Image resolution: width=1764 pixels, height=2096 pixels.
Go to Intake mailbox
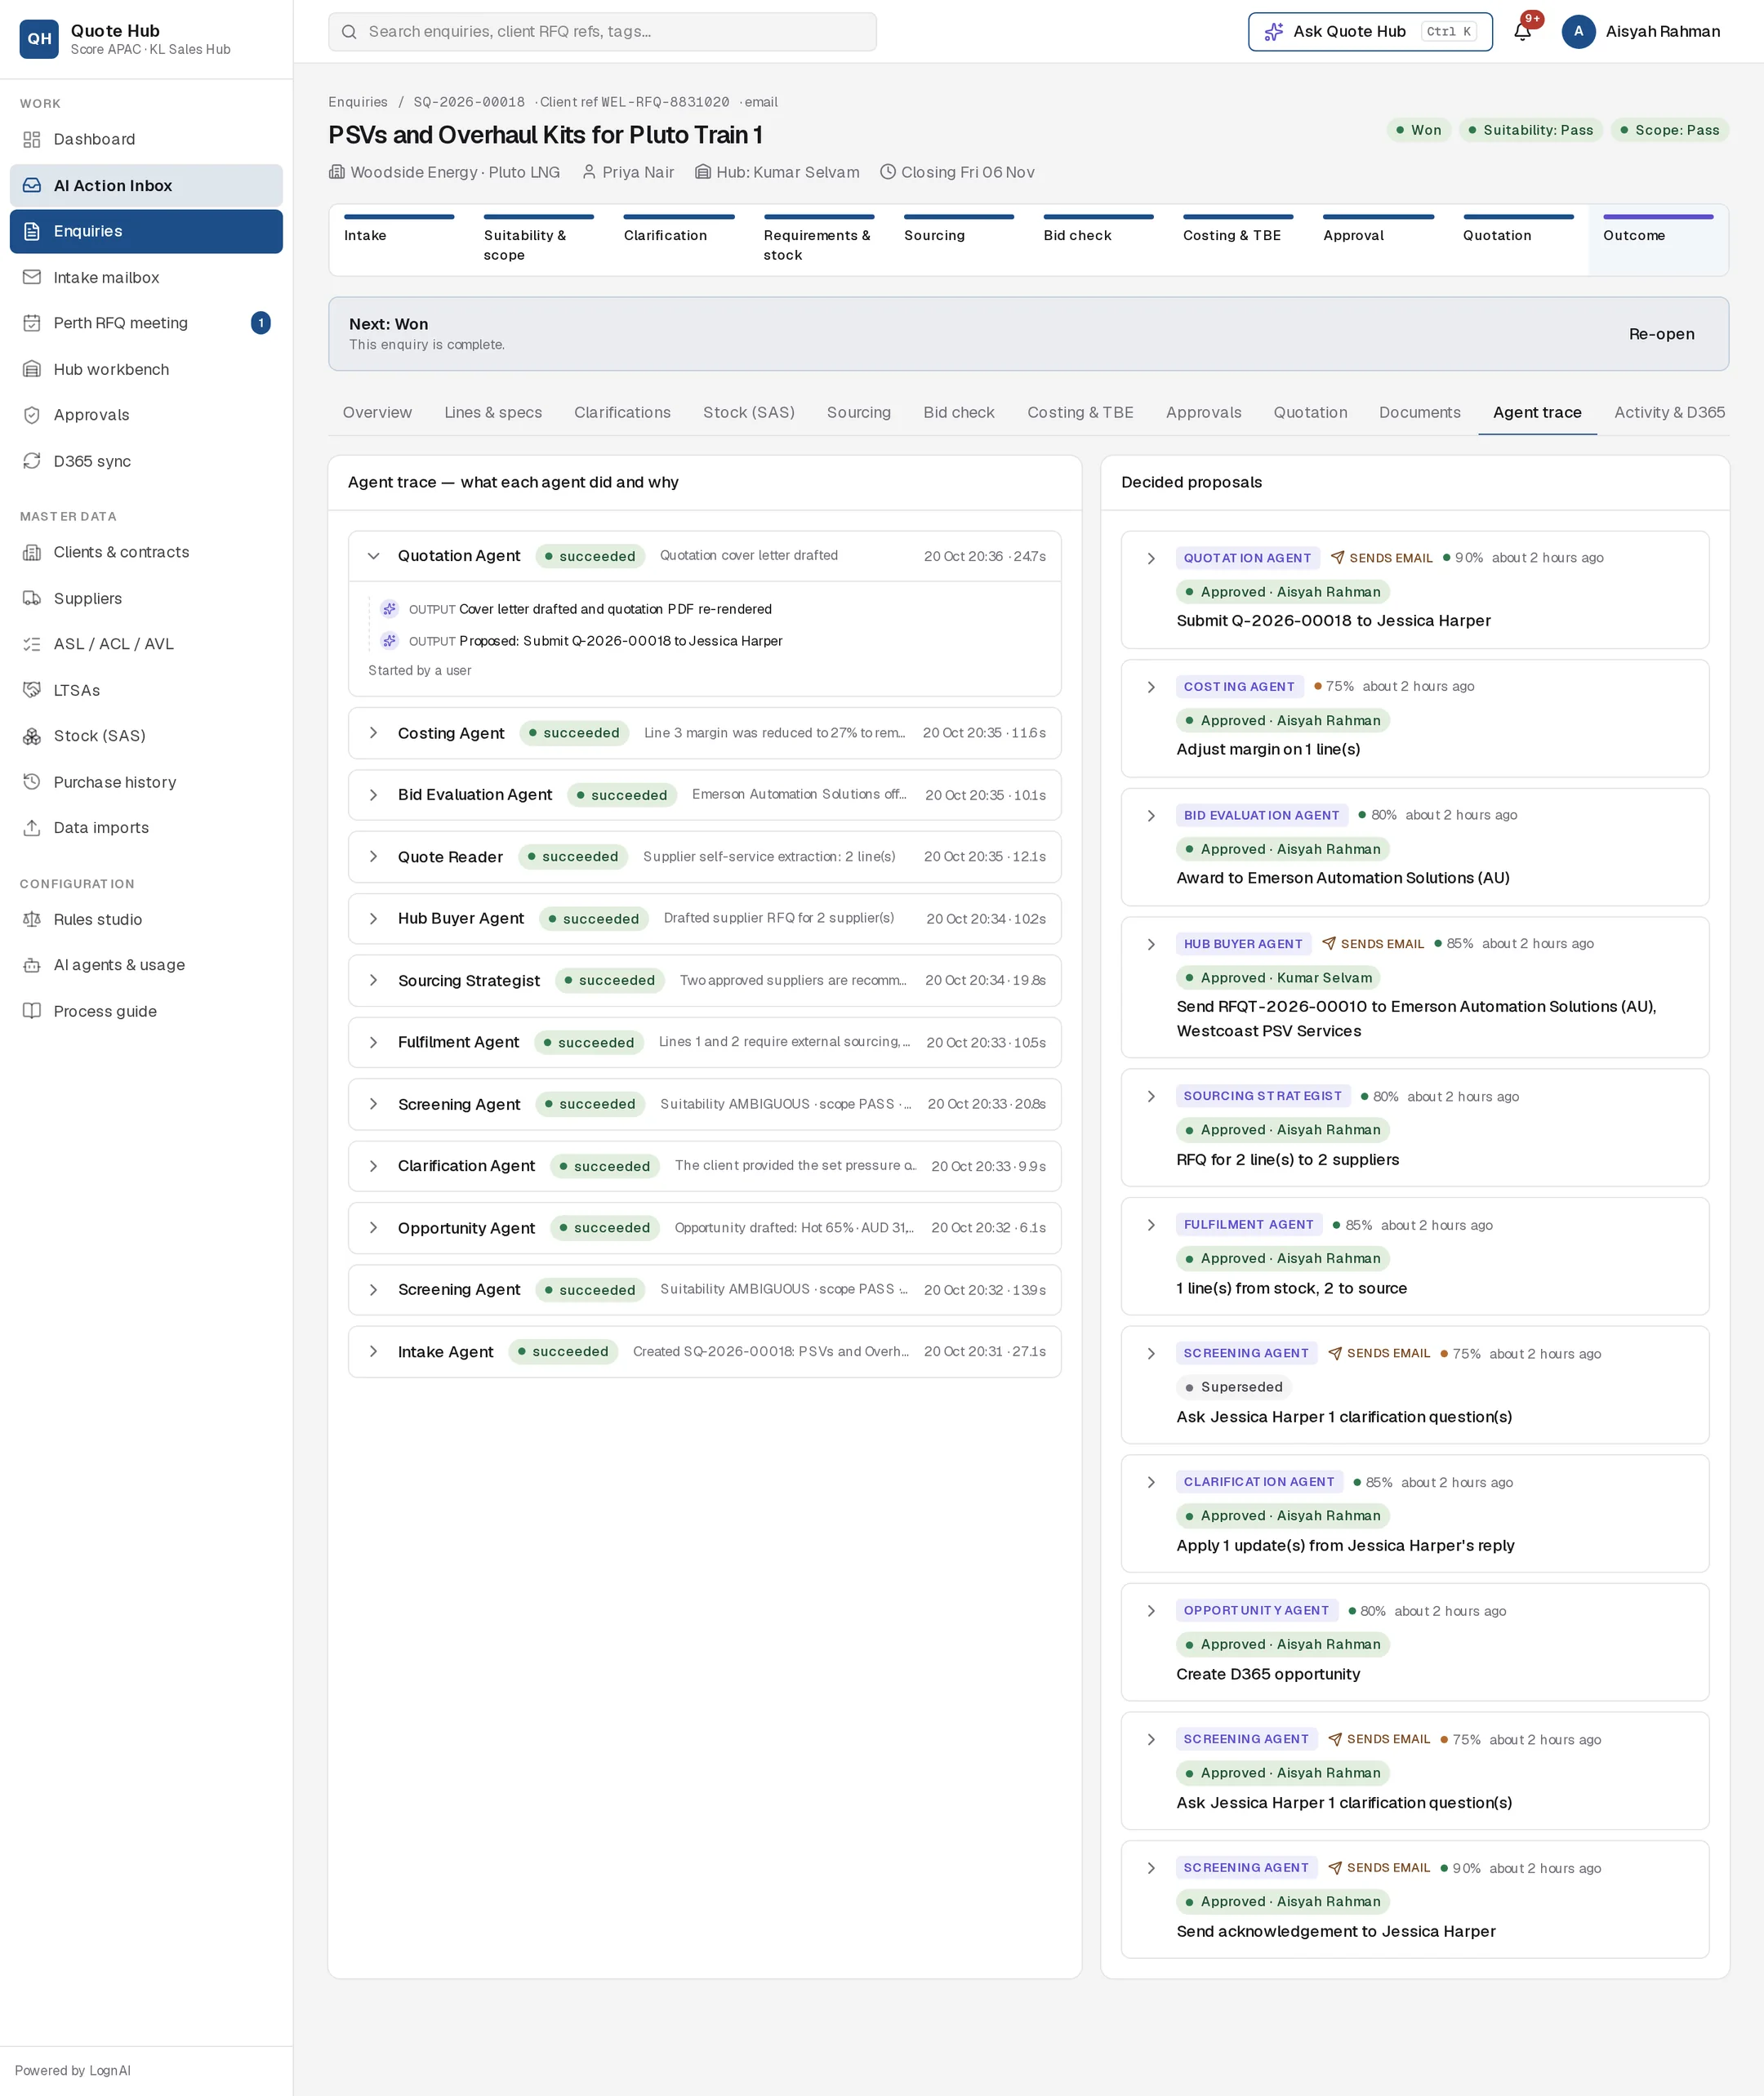(146, 278)
